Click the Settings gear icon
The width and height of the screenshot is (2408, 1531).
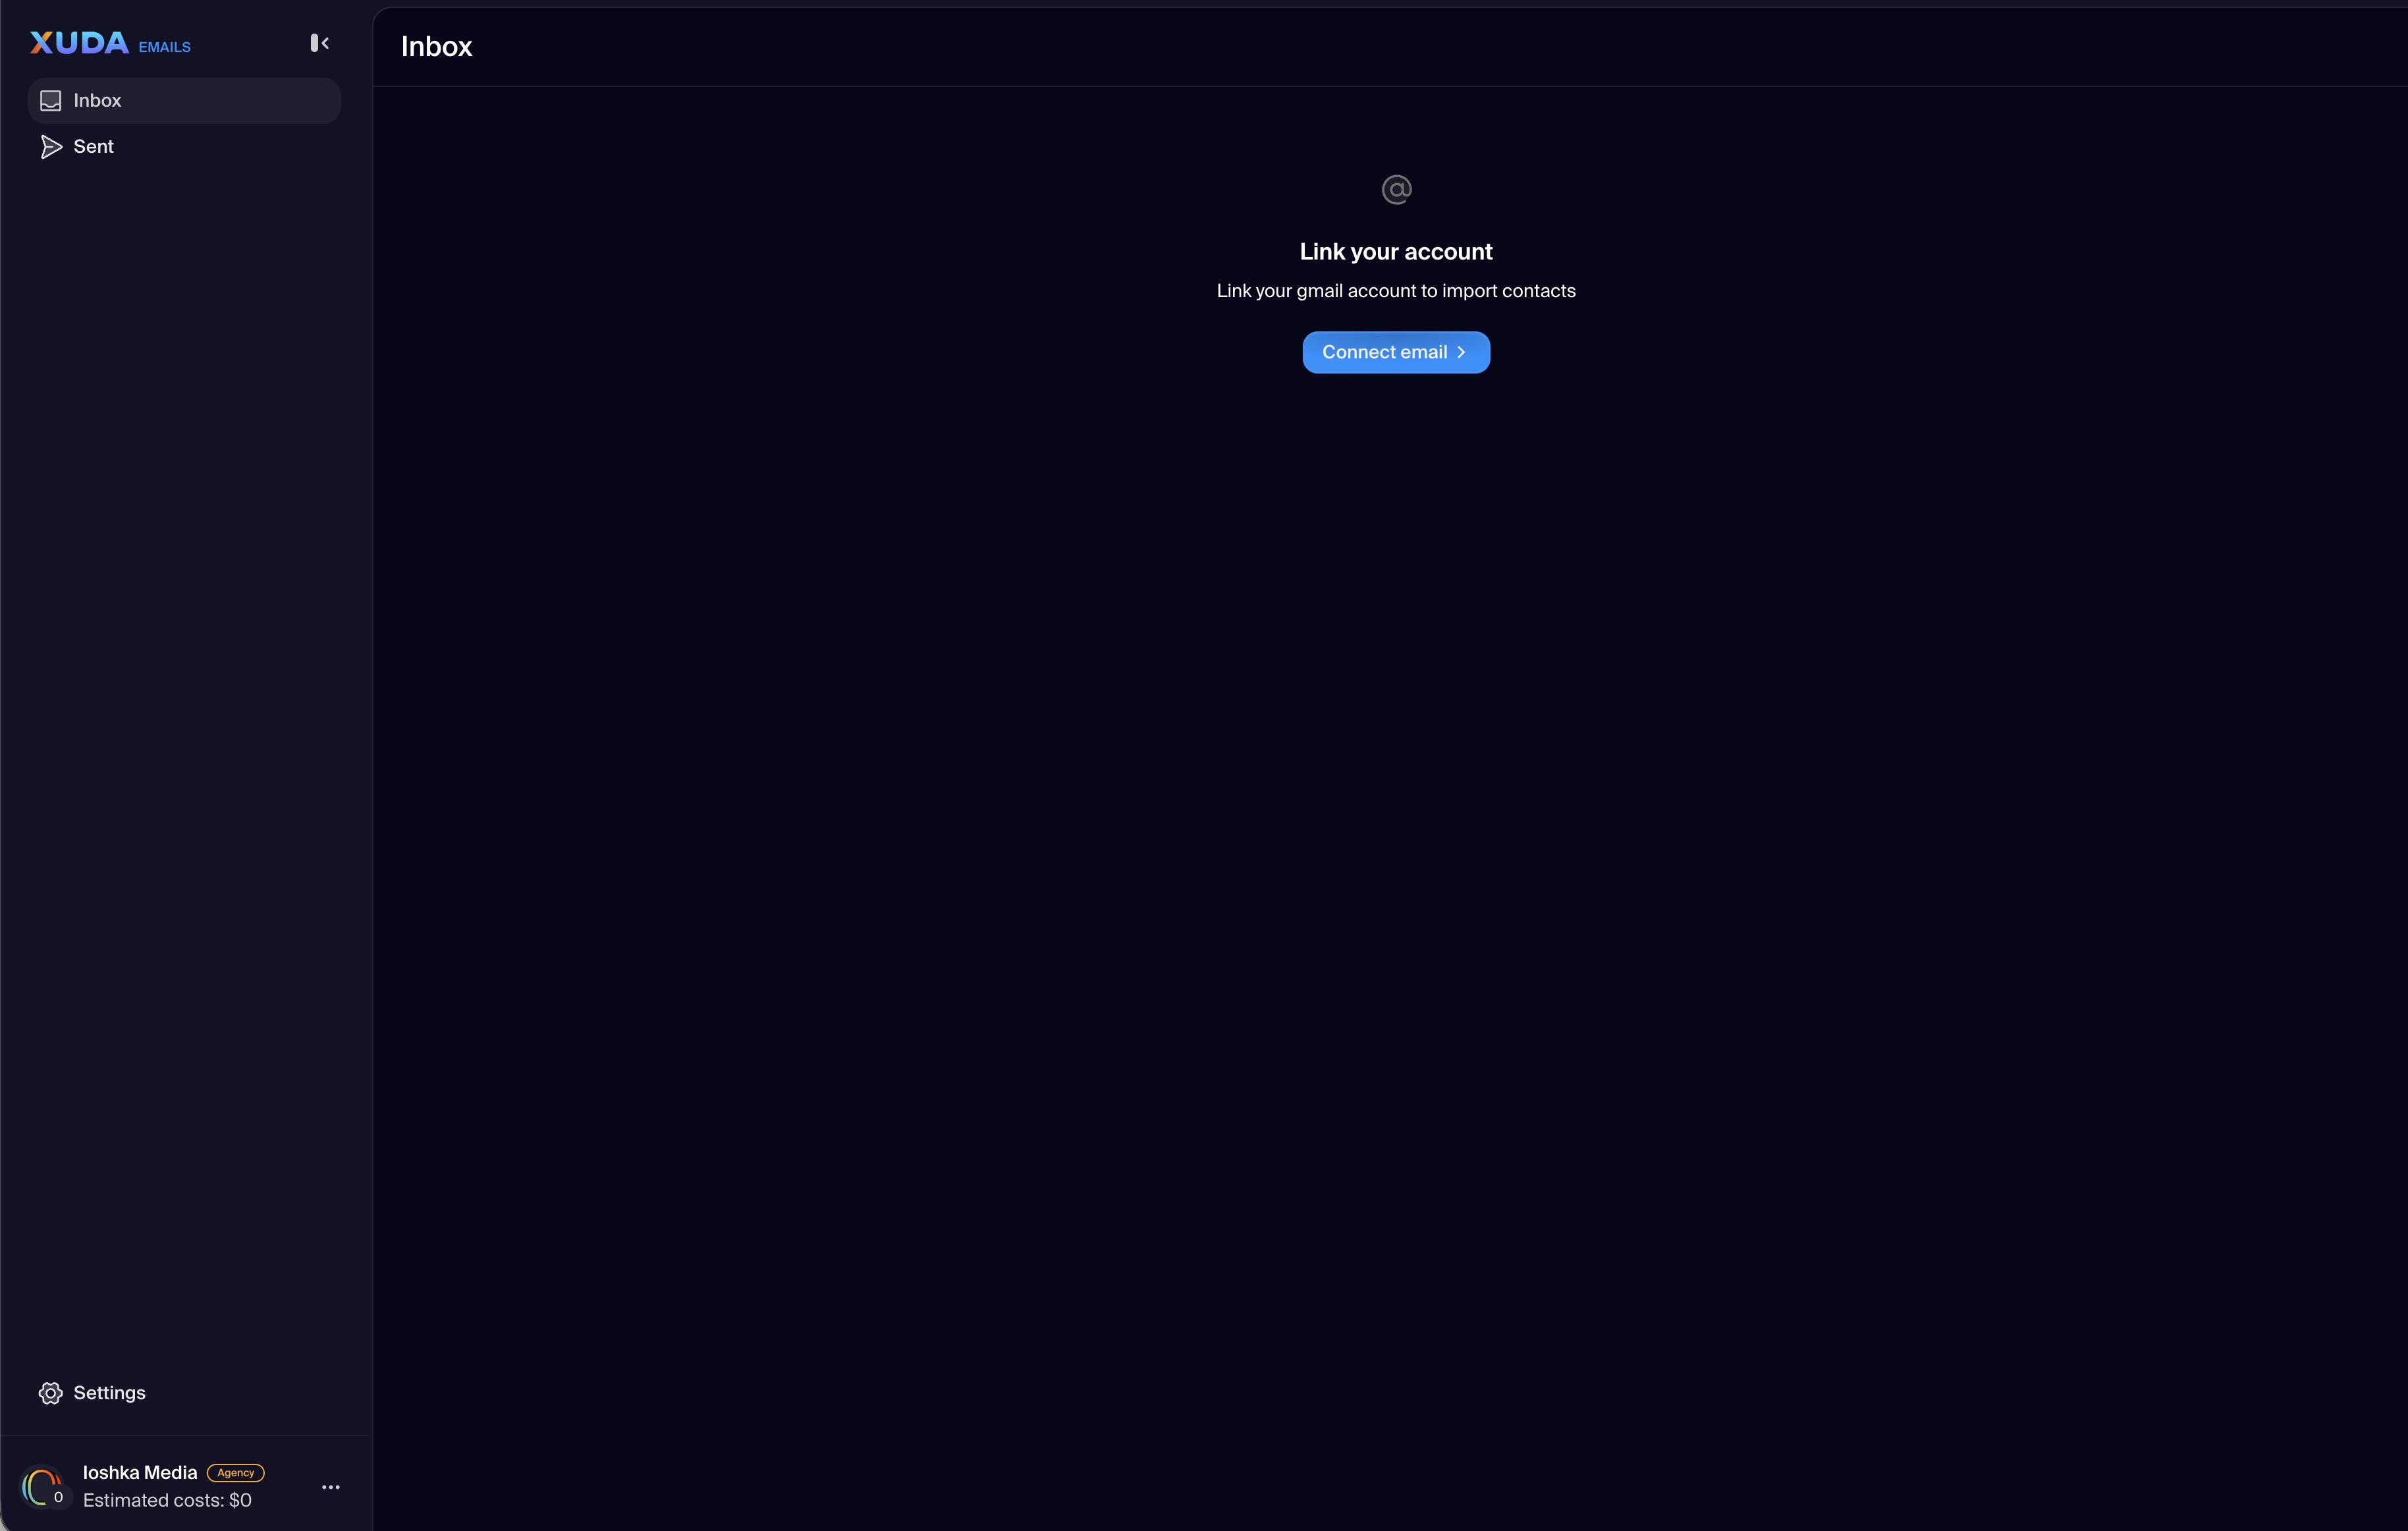pyautogui.click(x=51, y=1393)
